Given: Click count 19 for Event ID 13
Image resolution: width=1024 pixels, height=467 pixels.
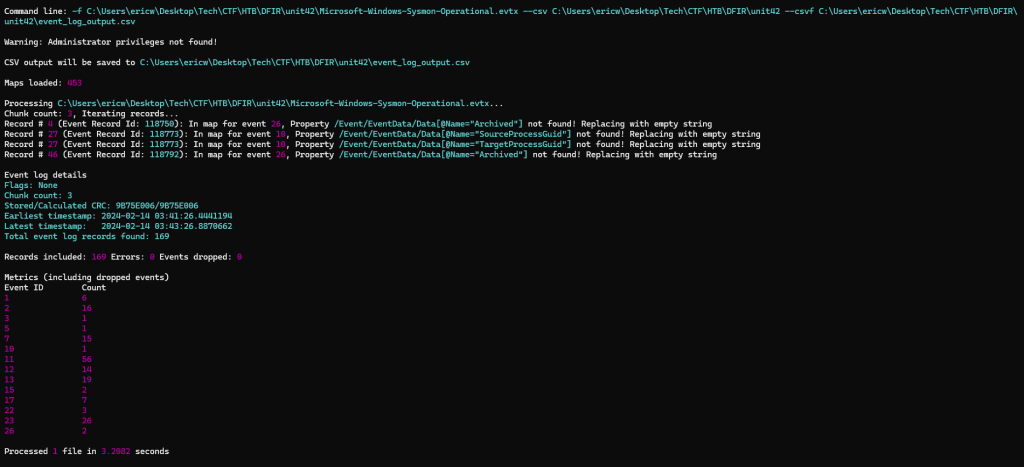Looking at the screenshot, I should (87, 380).
